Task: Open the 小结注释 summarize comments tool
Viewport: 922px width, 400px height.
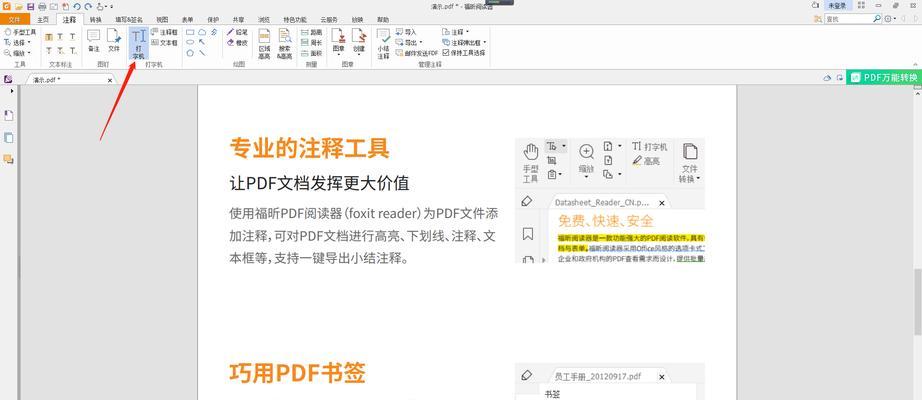Action: coord(383,44)
